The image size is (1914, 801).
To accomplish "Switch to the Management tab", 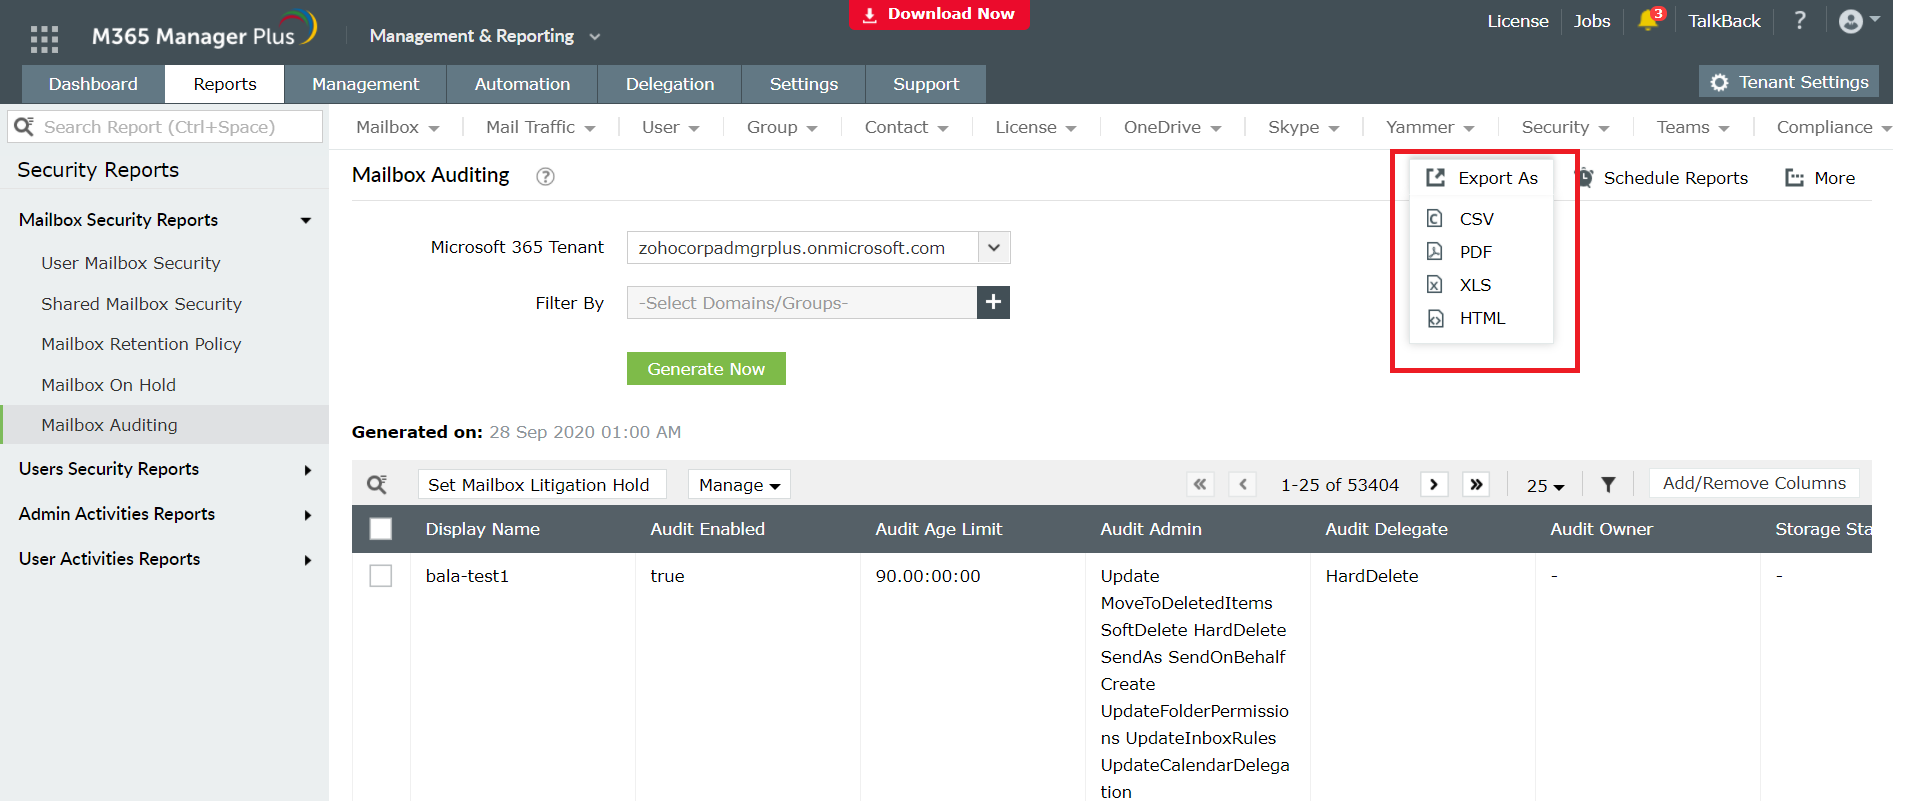I will coord(365,84).
